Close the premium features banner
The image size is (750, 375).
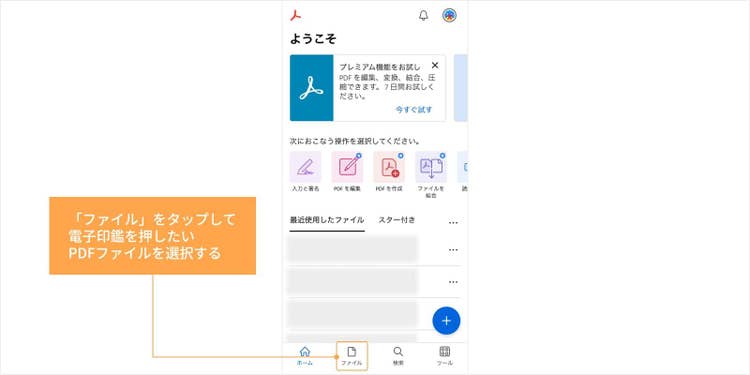435,66
